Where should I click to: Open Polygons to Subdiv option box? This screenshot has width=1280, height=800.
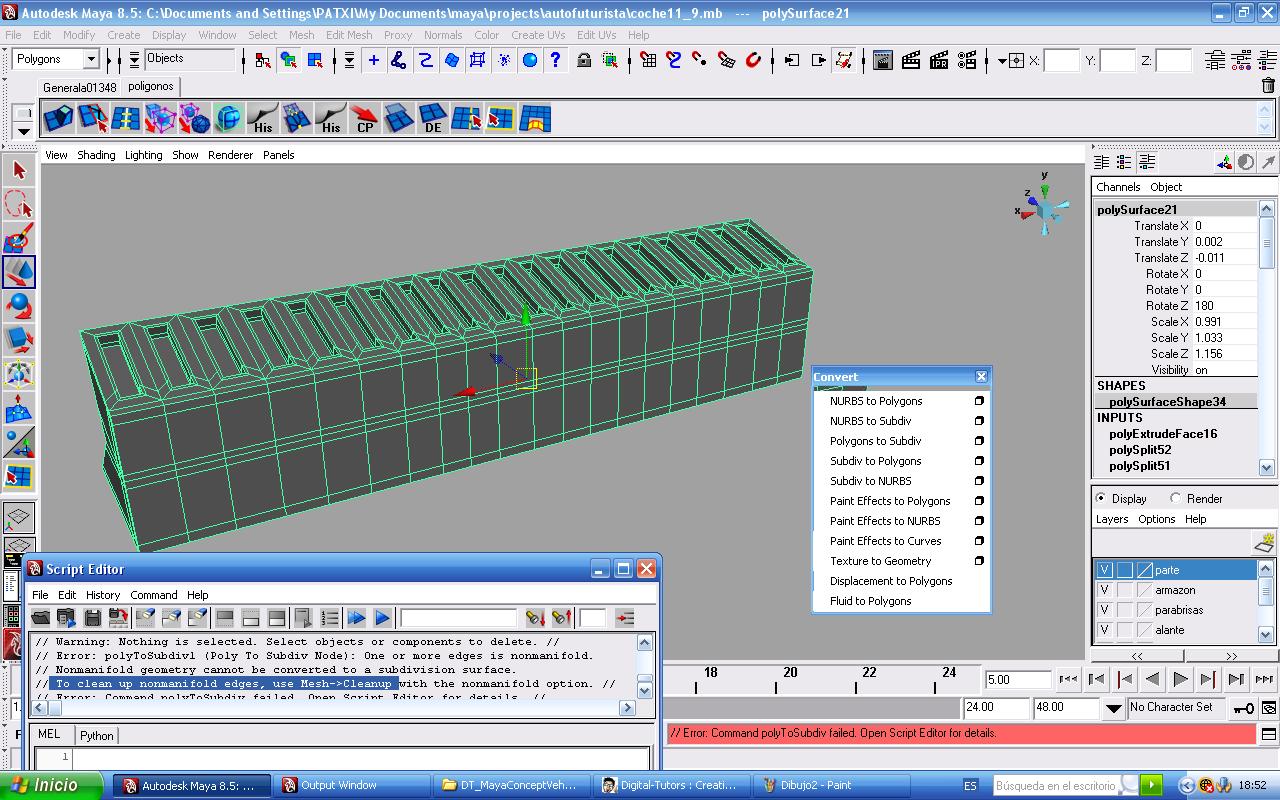(979, 441)
